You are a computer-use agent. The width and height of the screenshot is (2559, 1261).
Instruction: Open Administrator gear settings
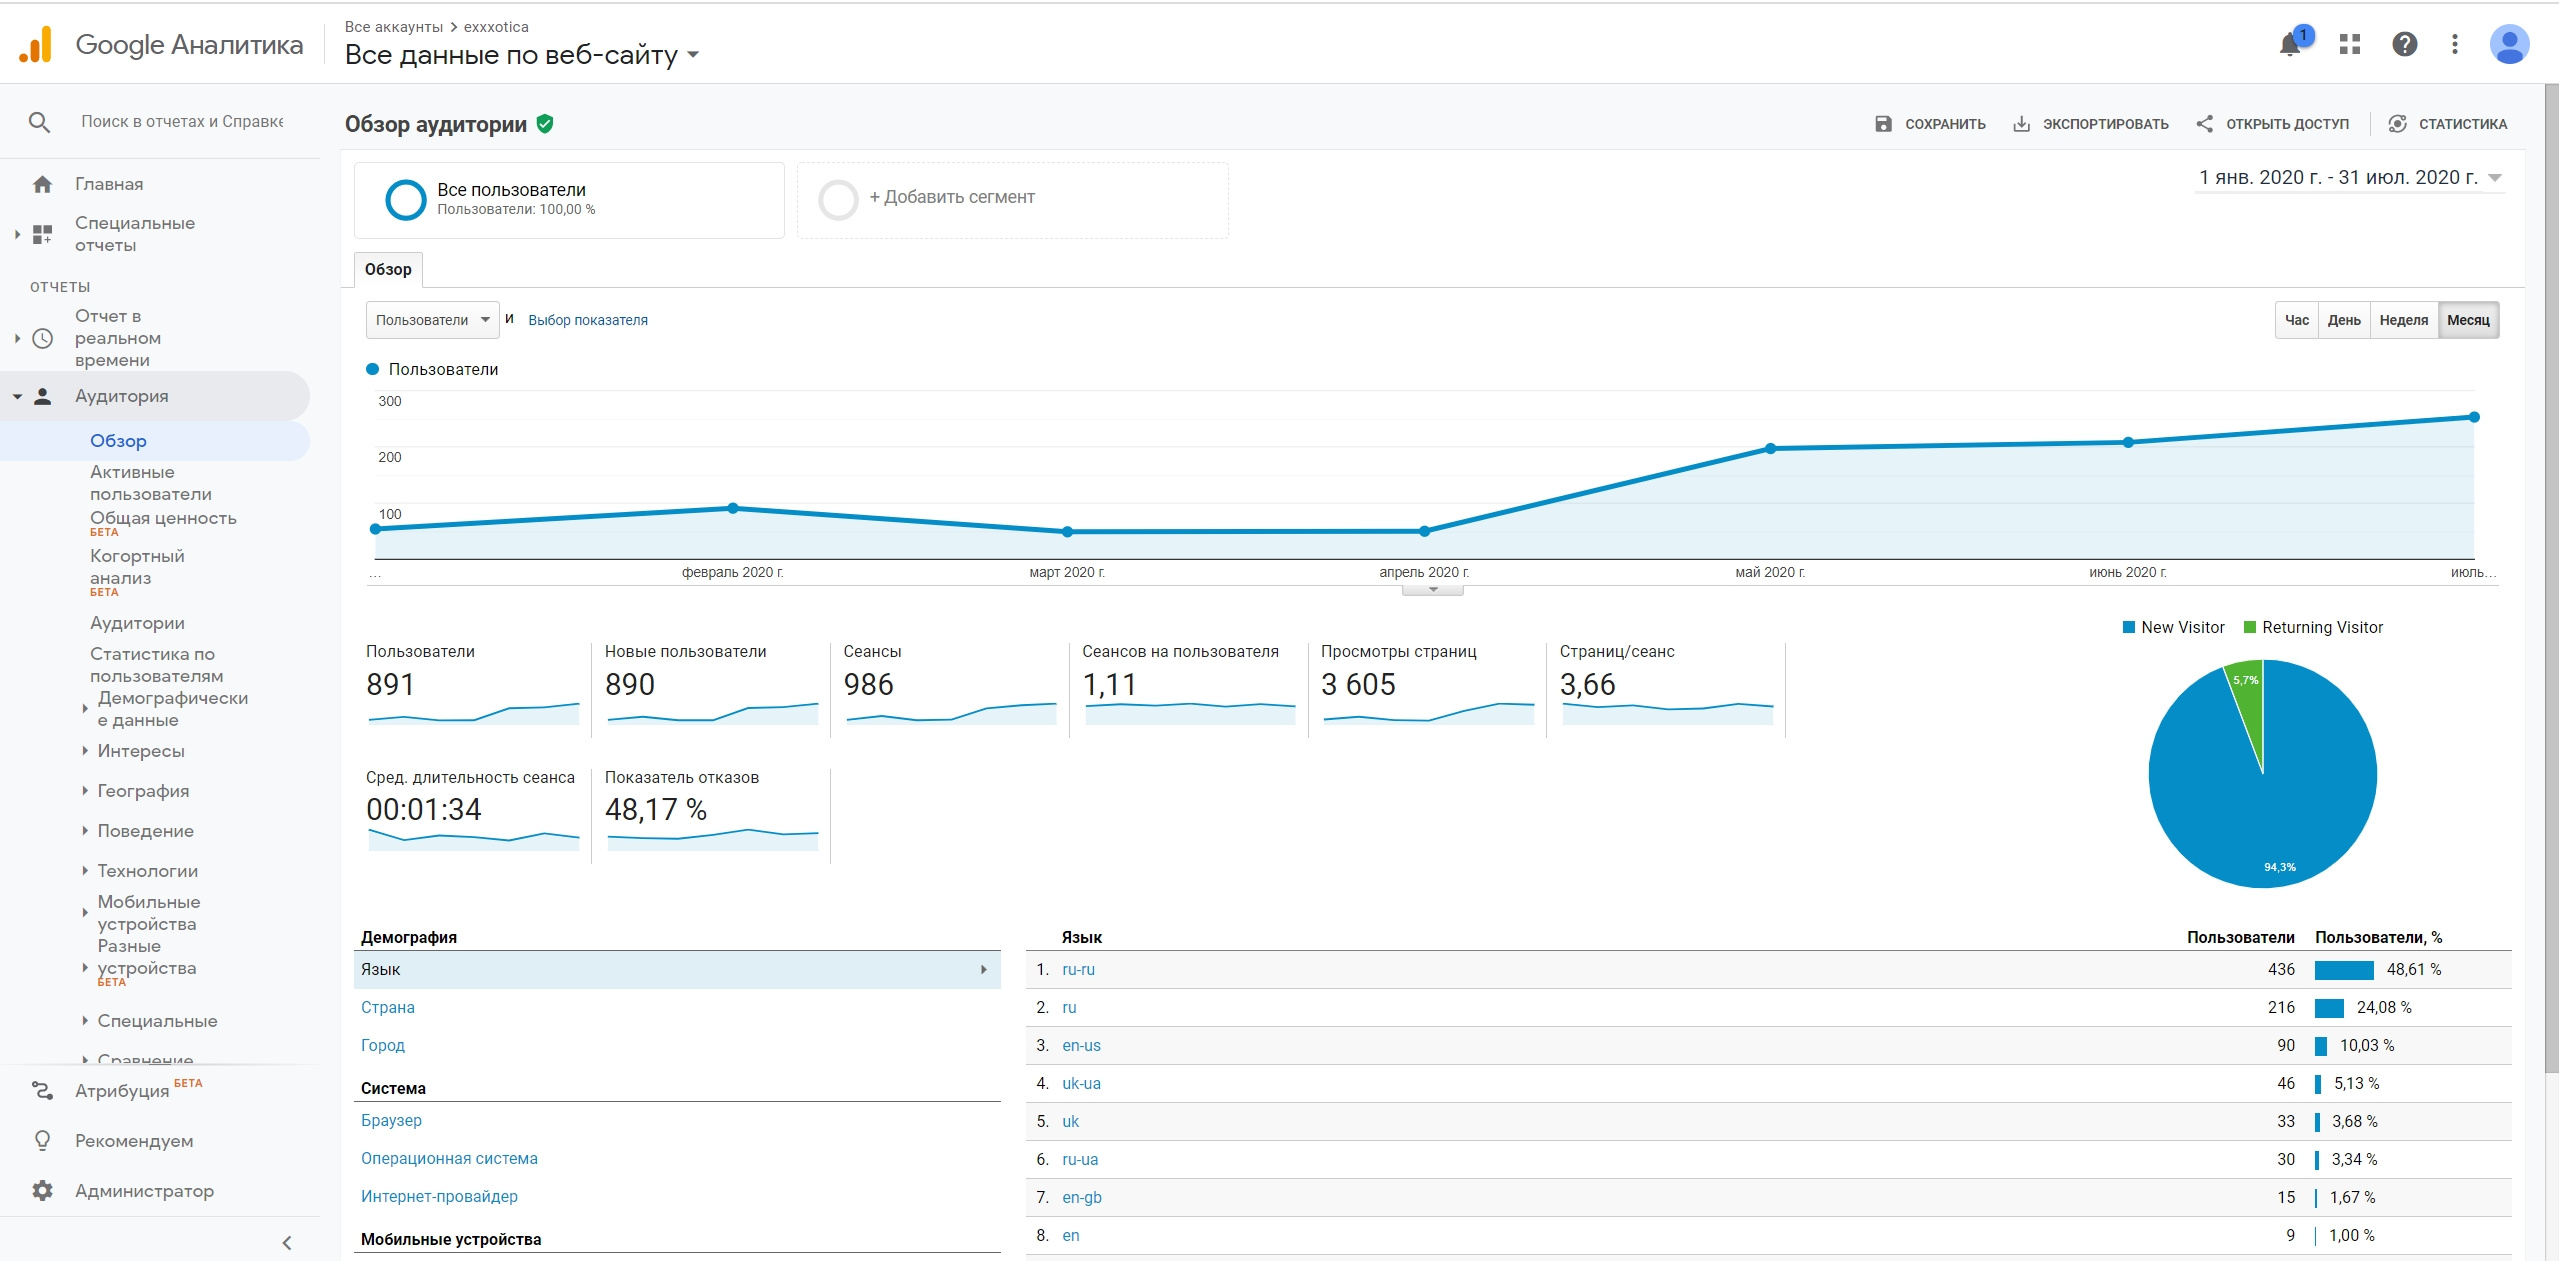click(x=42, y=1190)
